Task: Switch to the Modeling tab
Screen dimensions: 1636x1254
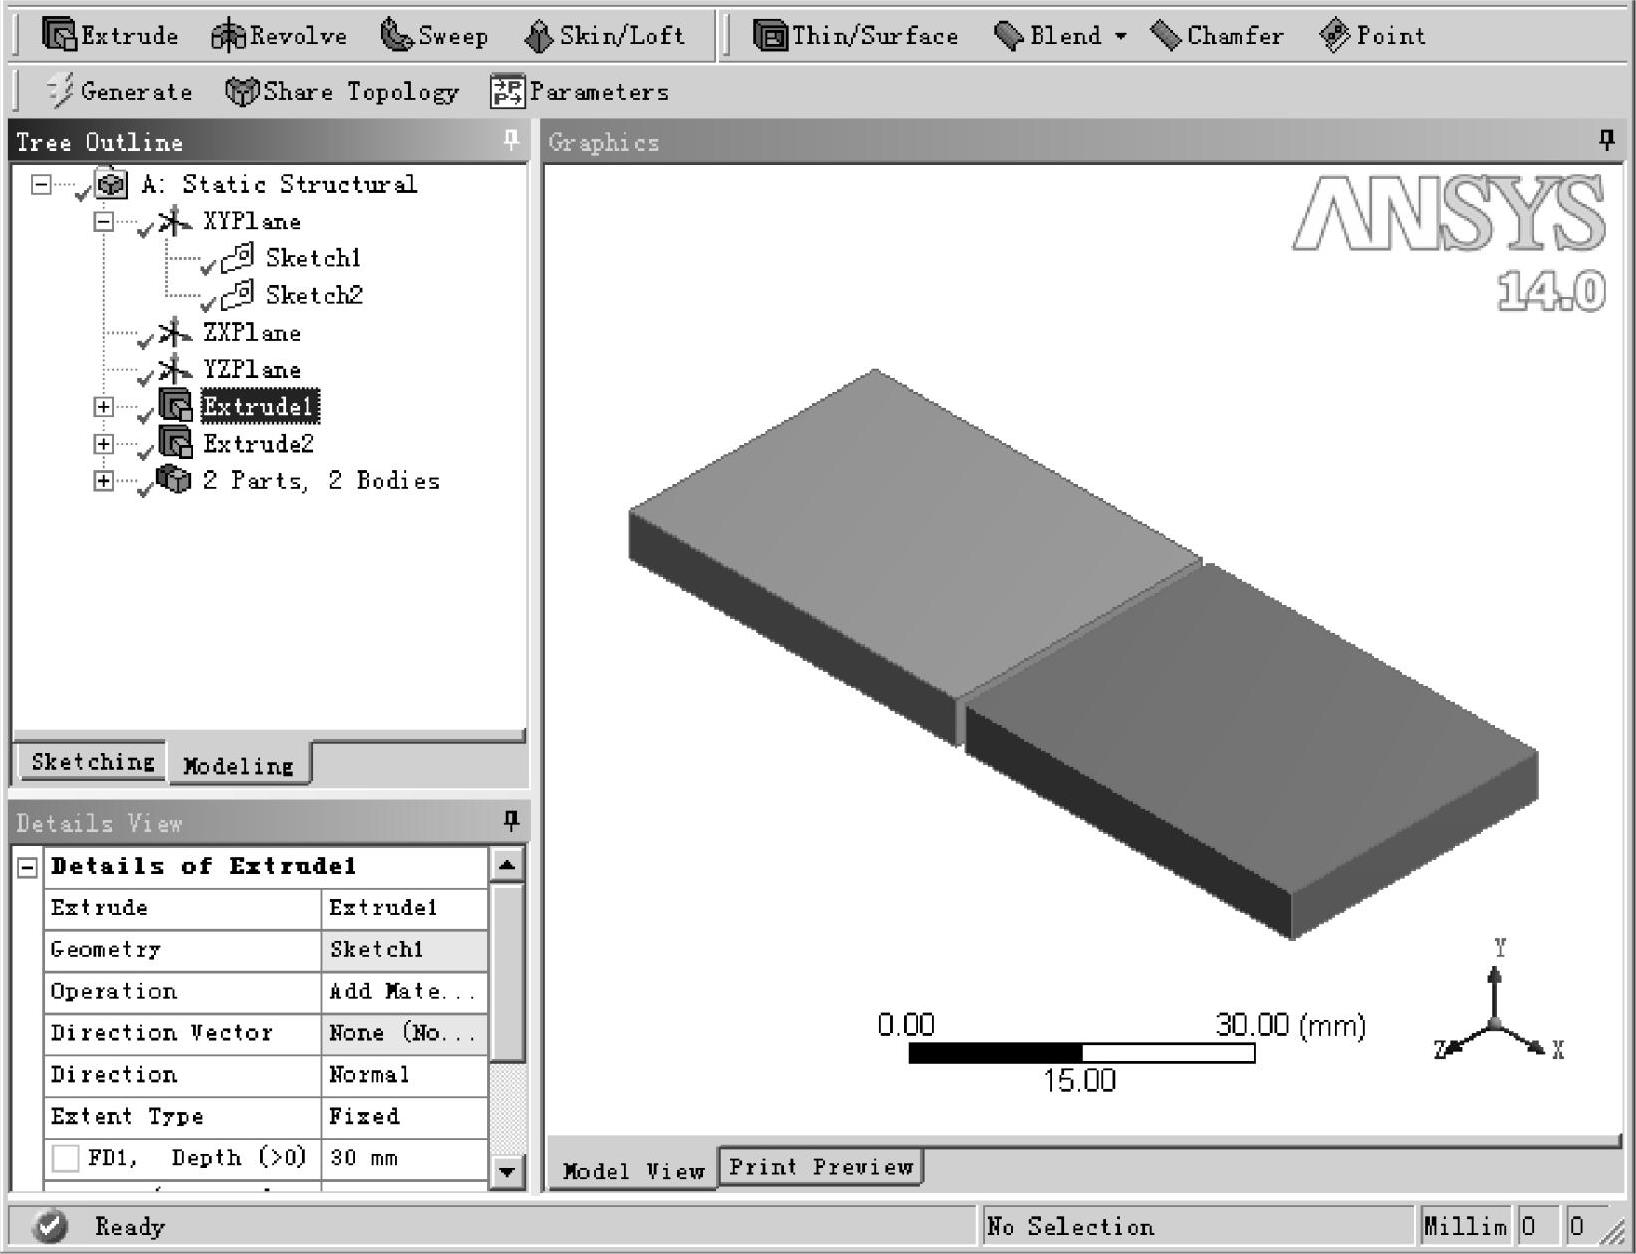Action: tap(239, 765)
